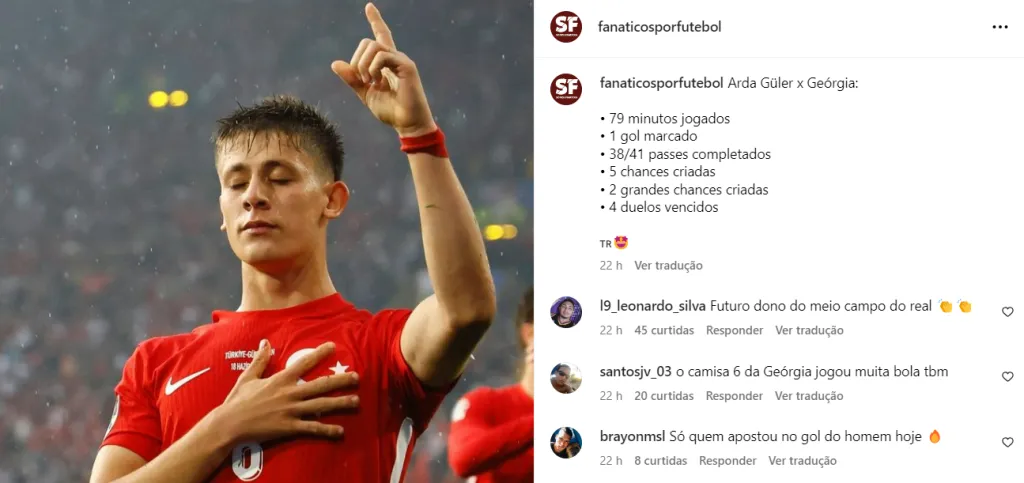Image resolution: width=1024 pixels, height=483 pixels.
Task: View the 20 curtidas likes list
Action: (x=664, y=396)
